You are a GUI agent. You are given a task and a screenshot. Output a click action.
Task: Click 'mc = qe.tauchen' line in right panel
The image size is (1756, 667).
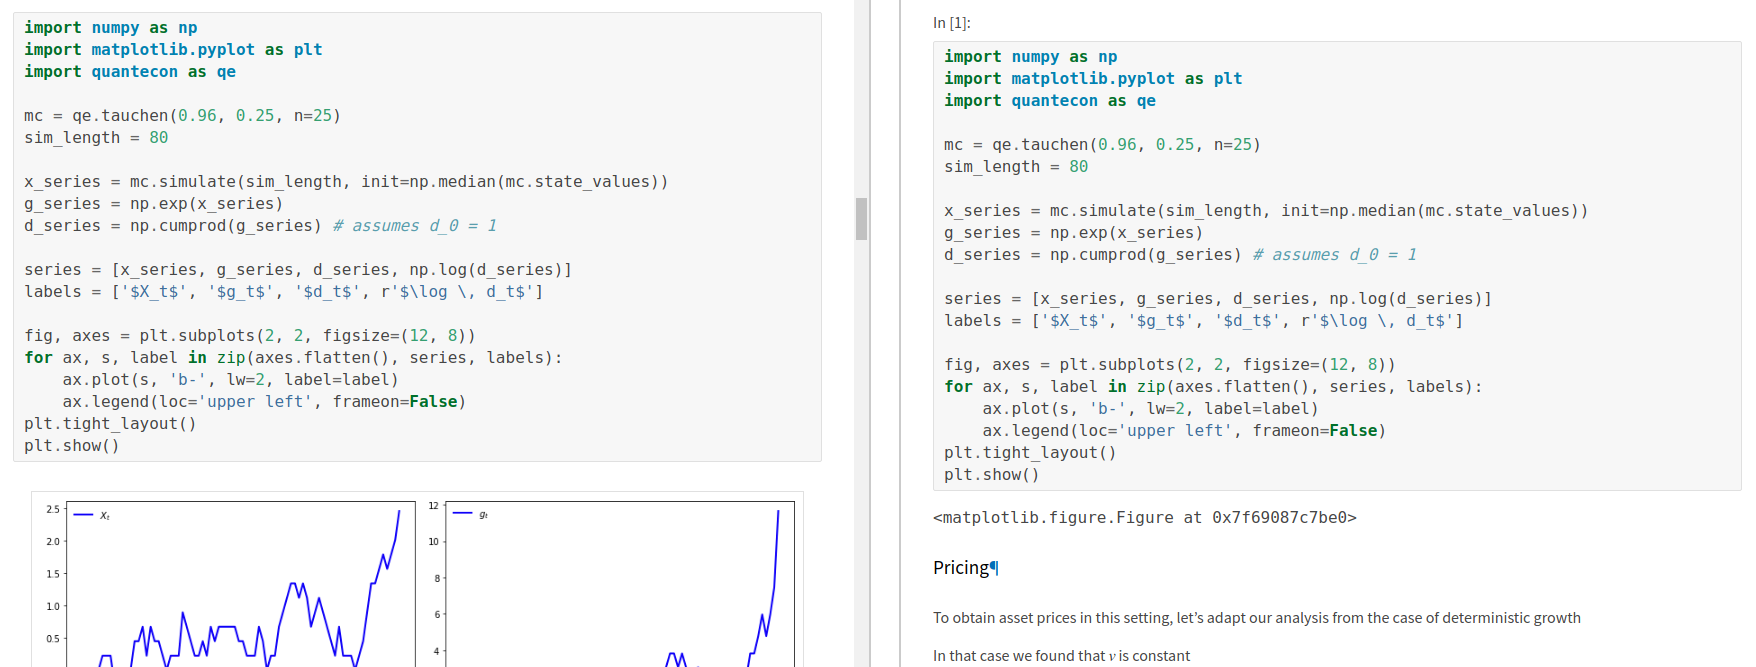point(1103,145)
